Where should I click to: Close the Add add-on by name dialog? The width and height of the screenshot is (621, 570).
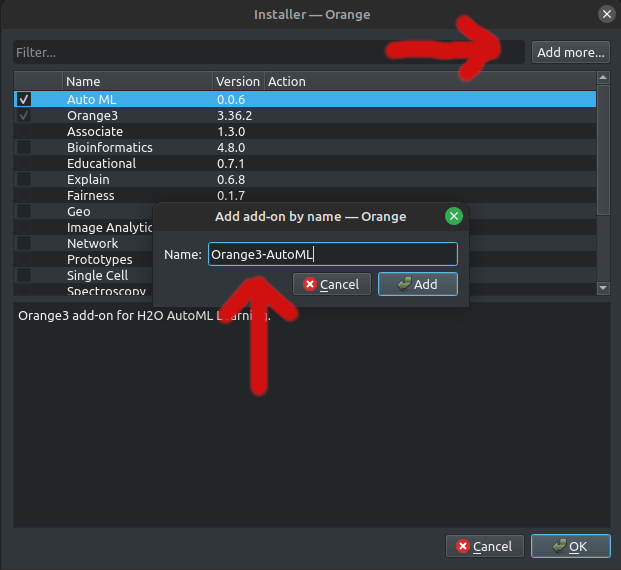454,216
